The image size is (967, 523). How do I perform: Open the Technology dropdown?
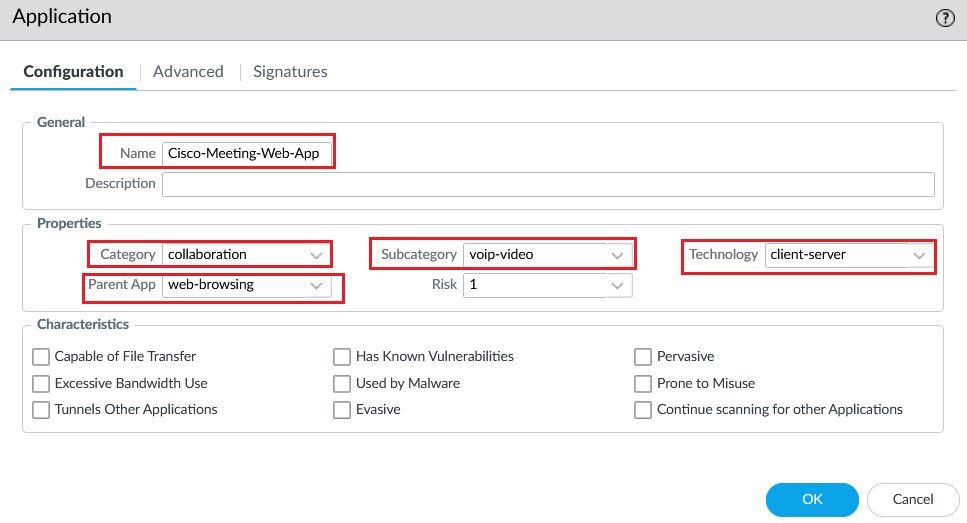849,255
